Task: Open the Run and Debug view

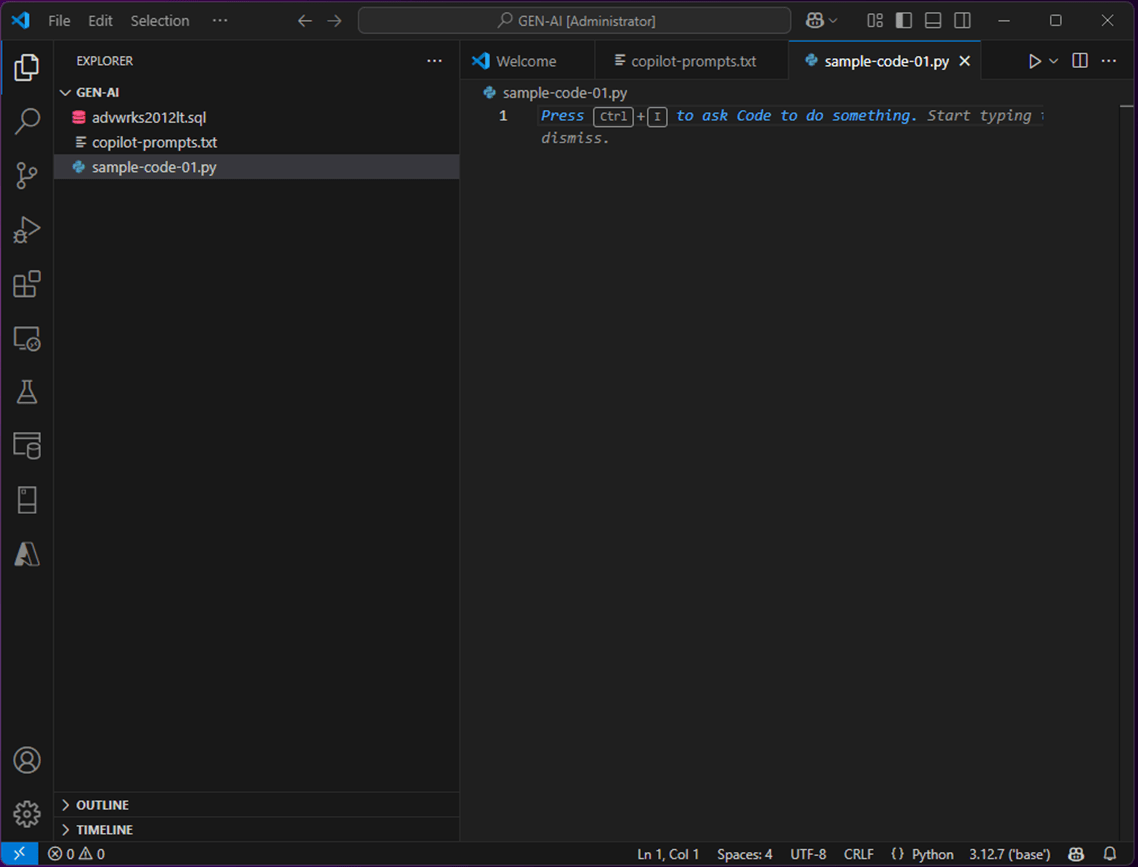Action: click(x=27, y=230)
